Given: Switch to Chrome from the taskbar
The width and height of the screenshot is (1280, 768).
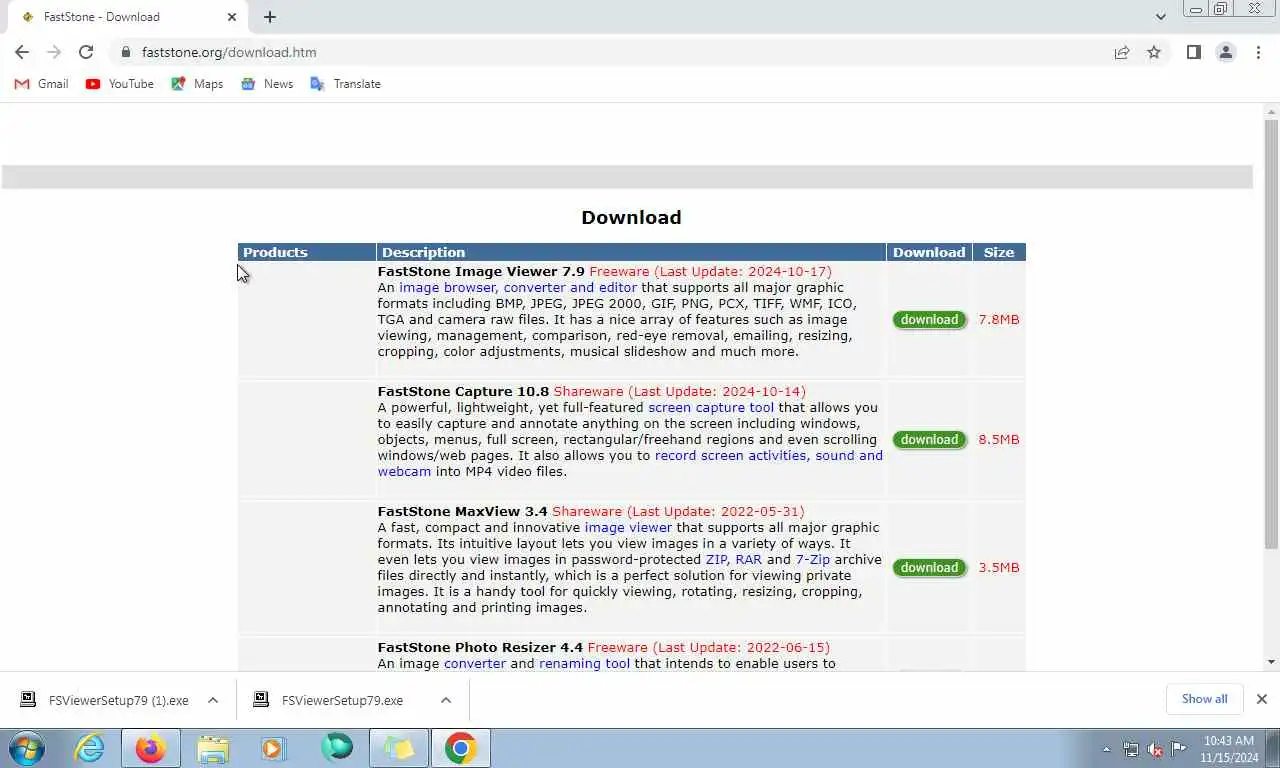Looking at the screenshot, I should (460, 748).
